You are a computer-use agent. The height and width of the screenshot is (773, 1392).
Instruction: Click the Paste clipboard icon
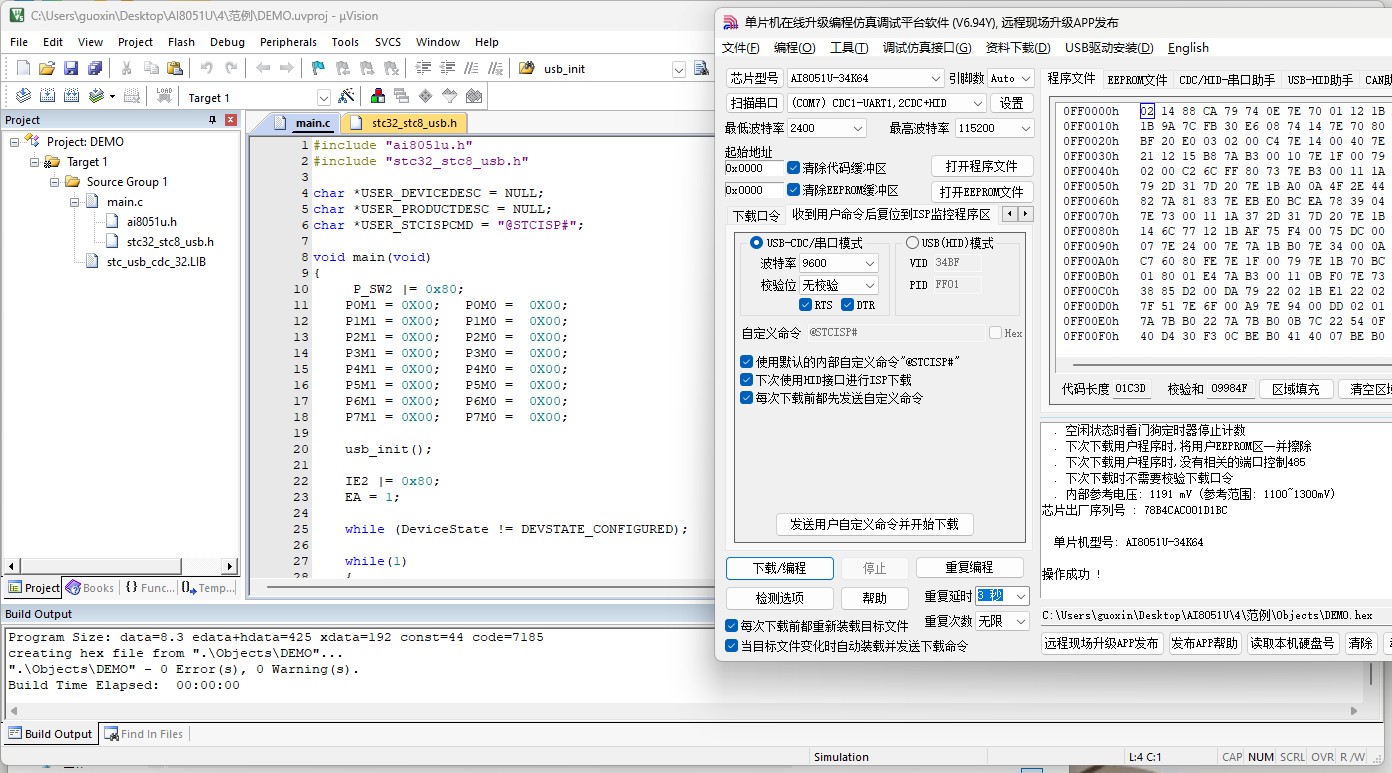click(175, 68)
